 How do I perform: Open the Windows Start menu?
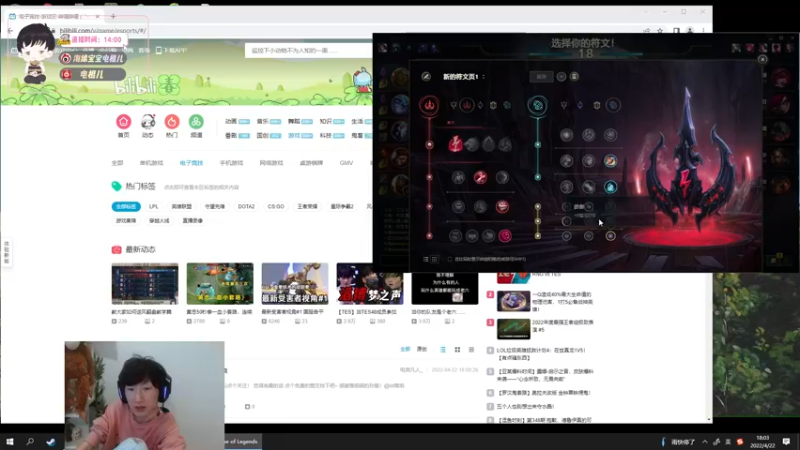(x=10, y=441)
